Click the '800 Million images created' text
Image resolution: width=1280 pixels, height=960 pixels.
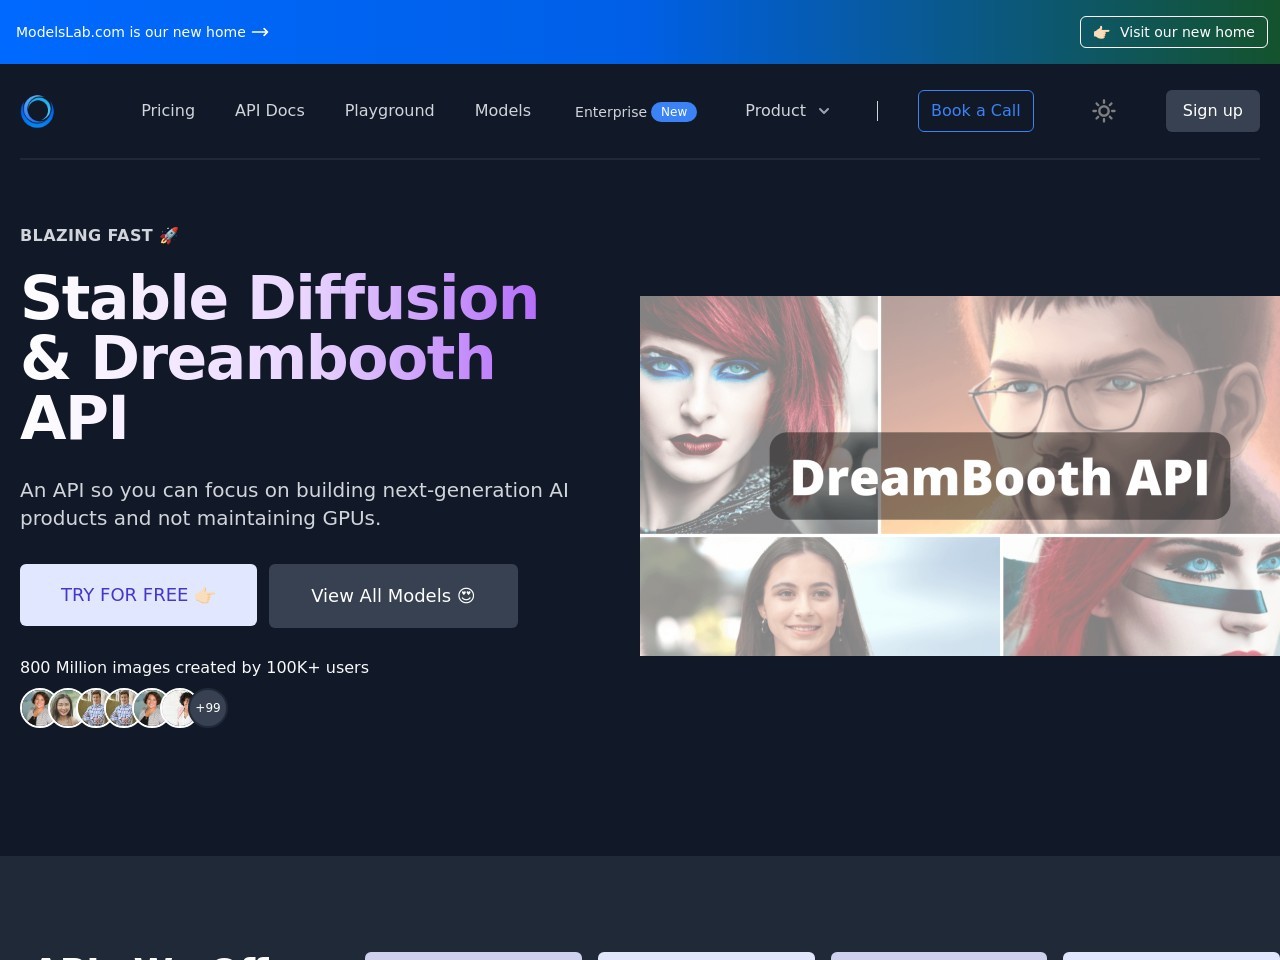click(194, 667)
